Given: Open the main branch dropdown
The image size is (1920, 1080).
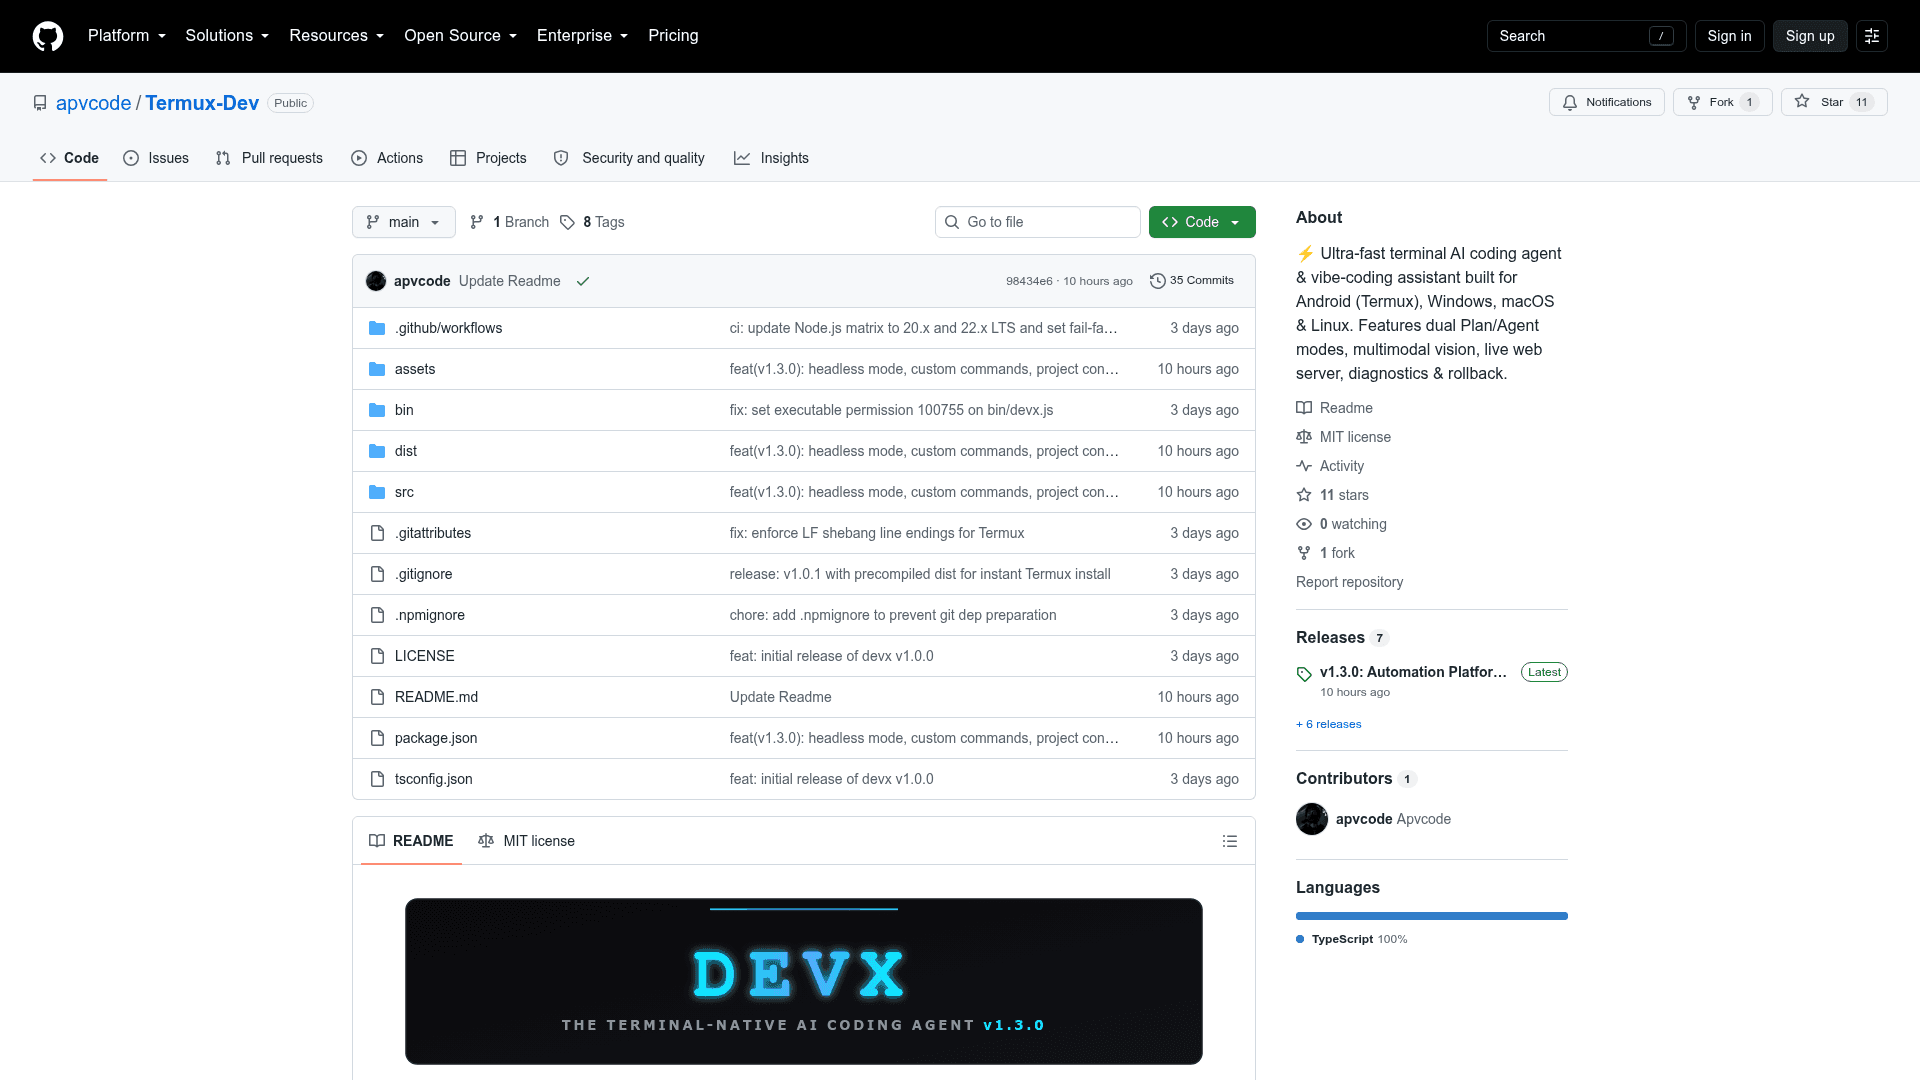Looking at the screenshot, I should point(404,222).
